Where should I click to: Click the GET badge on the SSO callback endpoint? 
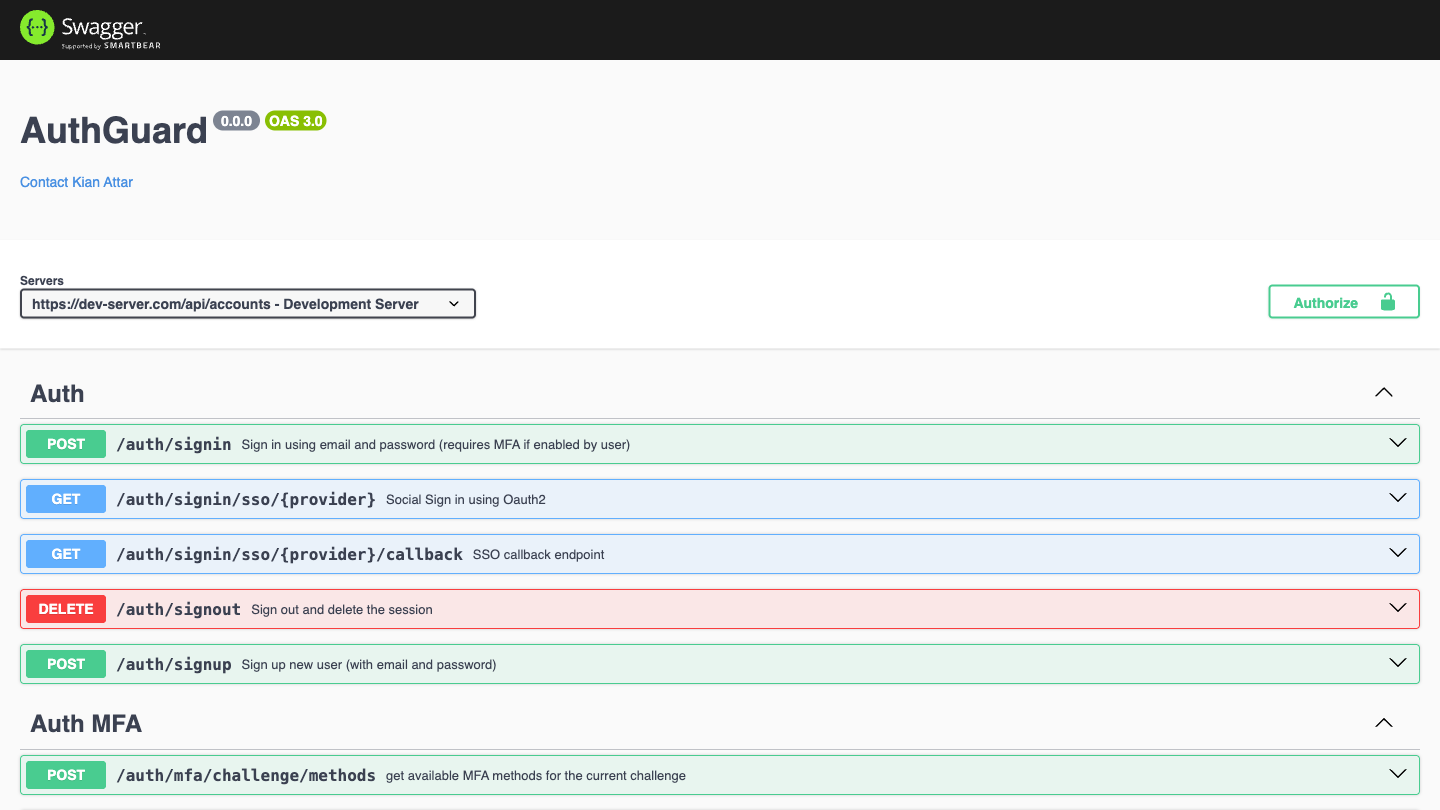pyautogui.click(x=65, y=553)
